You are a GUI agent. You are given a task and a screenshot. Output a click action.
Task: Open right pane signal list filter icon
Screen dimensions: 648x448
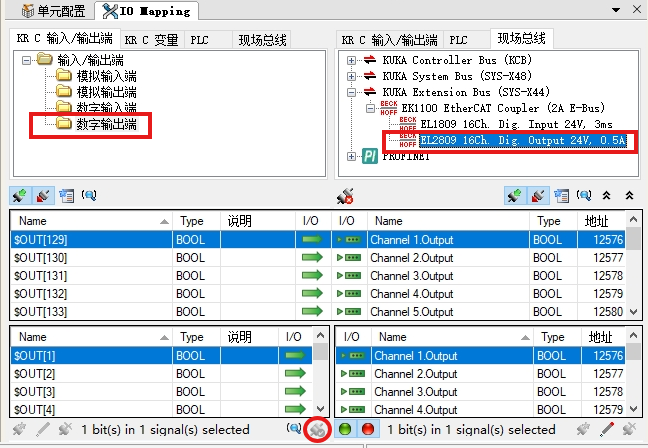[561, 195]
